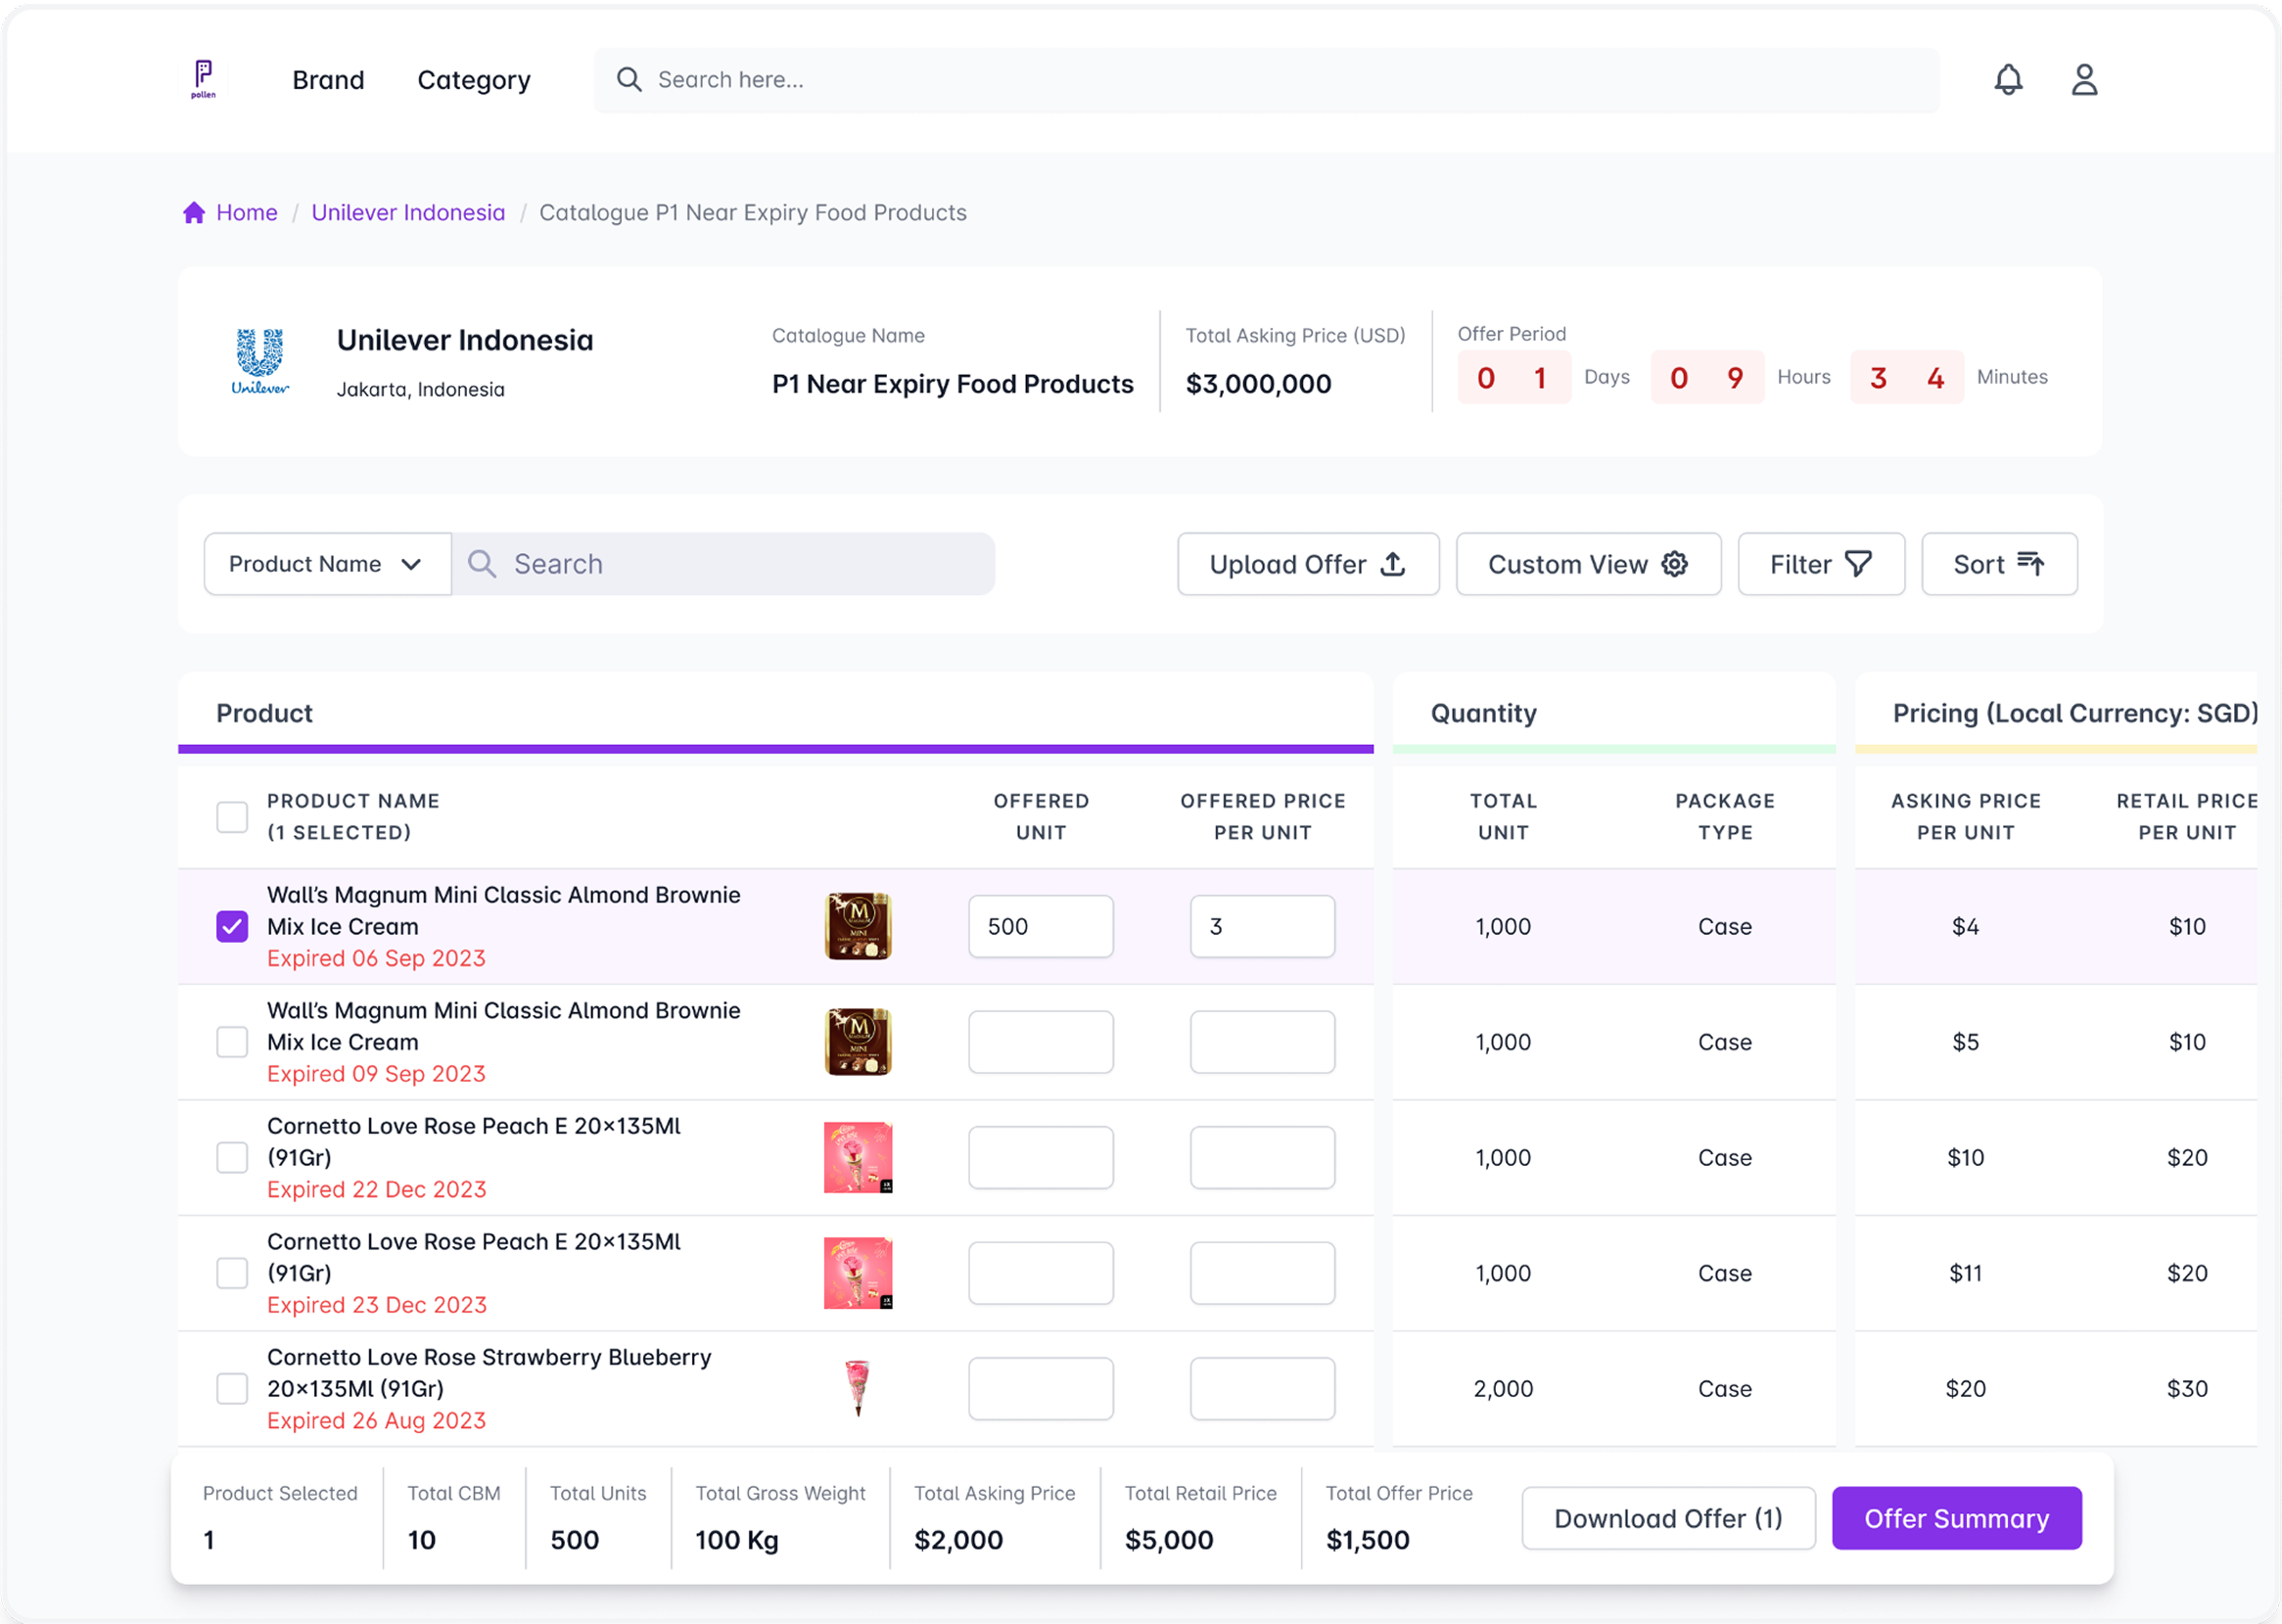
Task: Open Unilever Indonesia breadcrumb link
Action: [408, 212]
